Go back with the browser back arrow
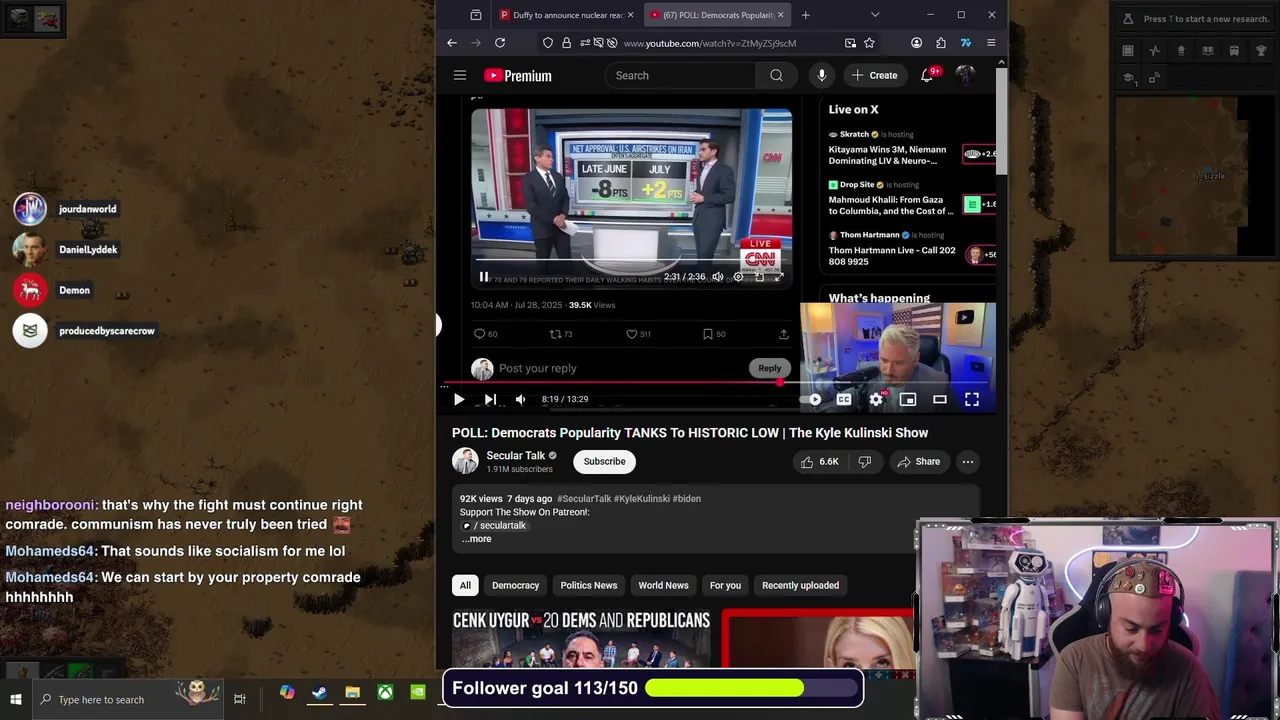Screen dimensions: 1280x720 [x=452, y=43]
